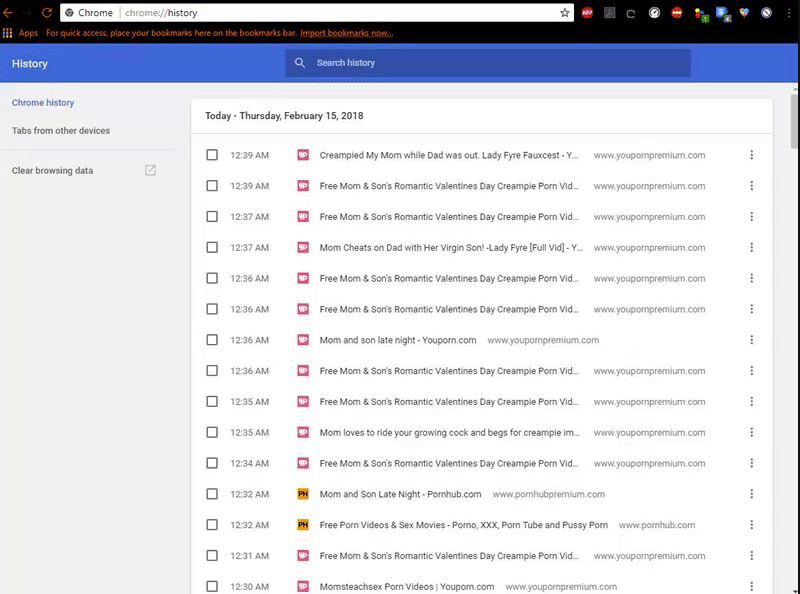The image size is (800, 594).
Task: Click the chrome://history address bar
Action: point(316,13)
